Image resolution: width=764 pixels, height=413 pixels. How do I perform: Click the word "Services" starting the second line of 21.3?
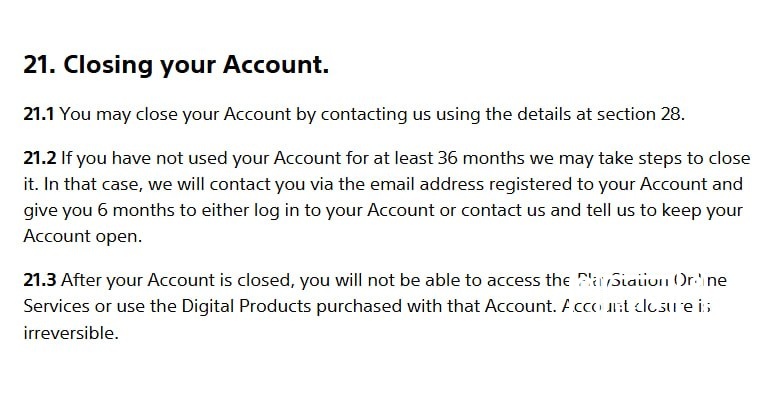[57, 306]
